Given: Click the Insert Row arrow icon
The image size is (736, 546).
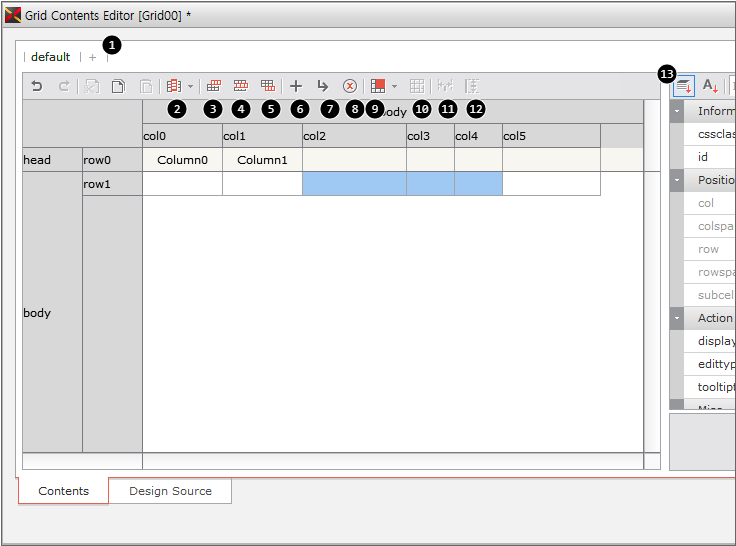Looking at the screenshot, I should pyautogui.click(x=322, y=87).
